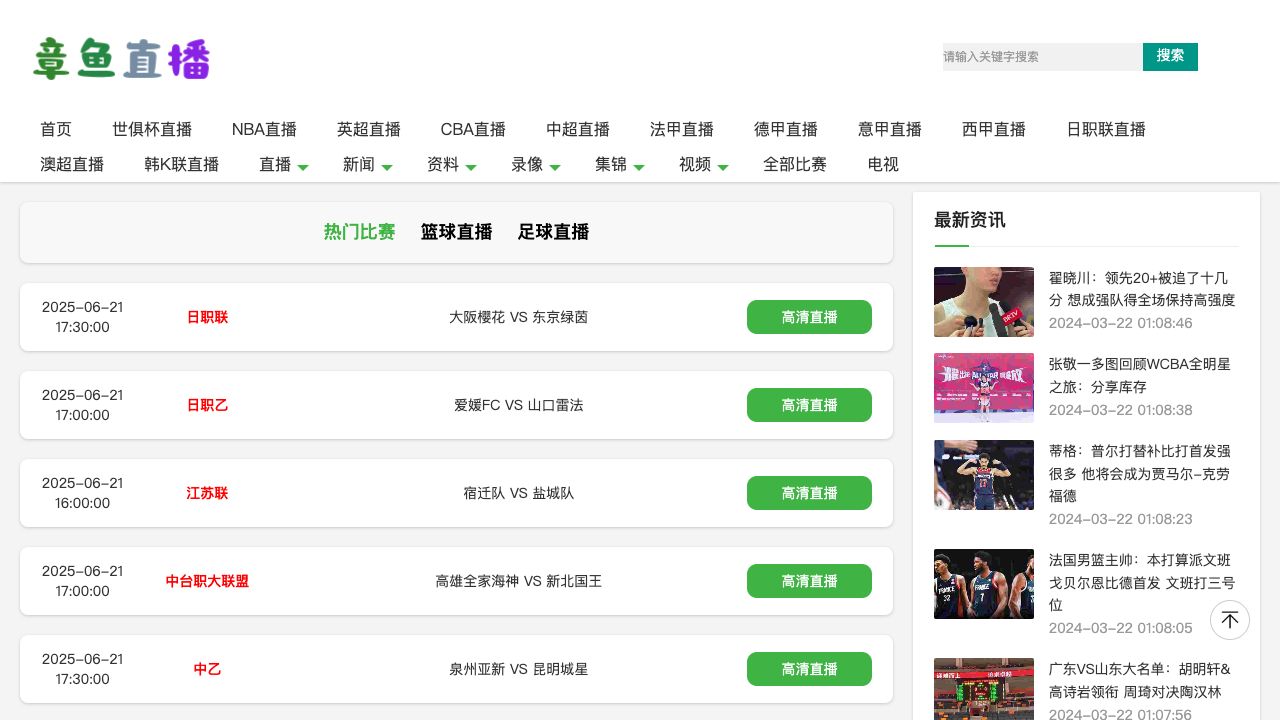Focus the keyword search input field
Screen dimensions: 1280x720
pos(1042,57)
